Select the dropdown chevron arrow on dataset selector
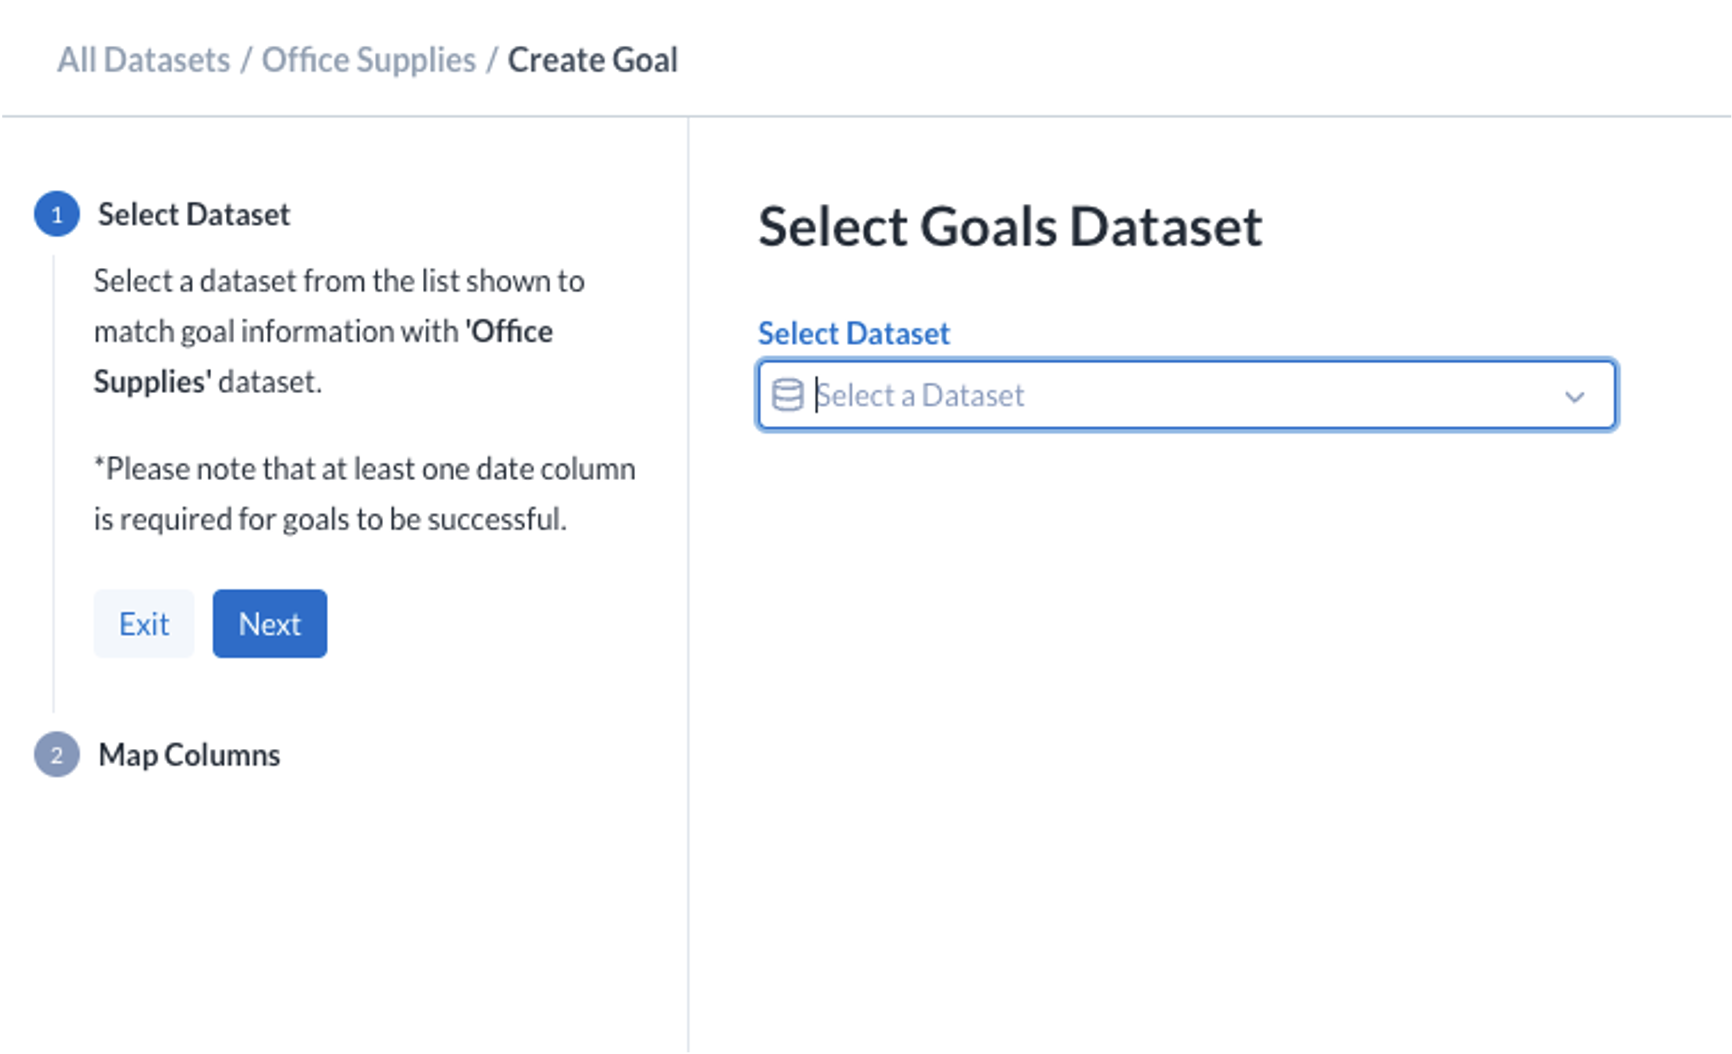 (1575, 396)
